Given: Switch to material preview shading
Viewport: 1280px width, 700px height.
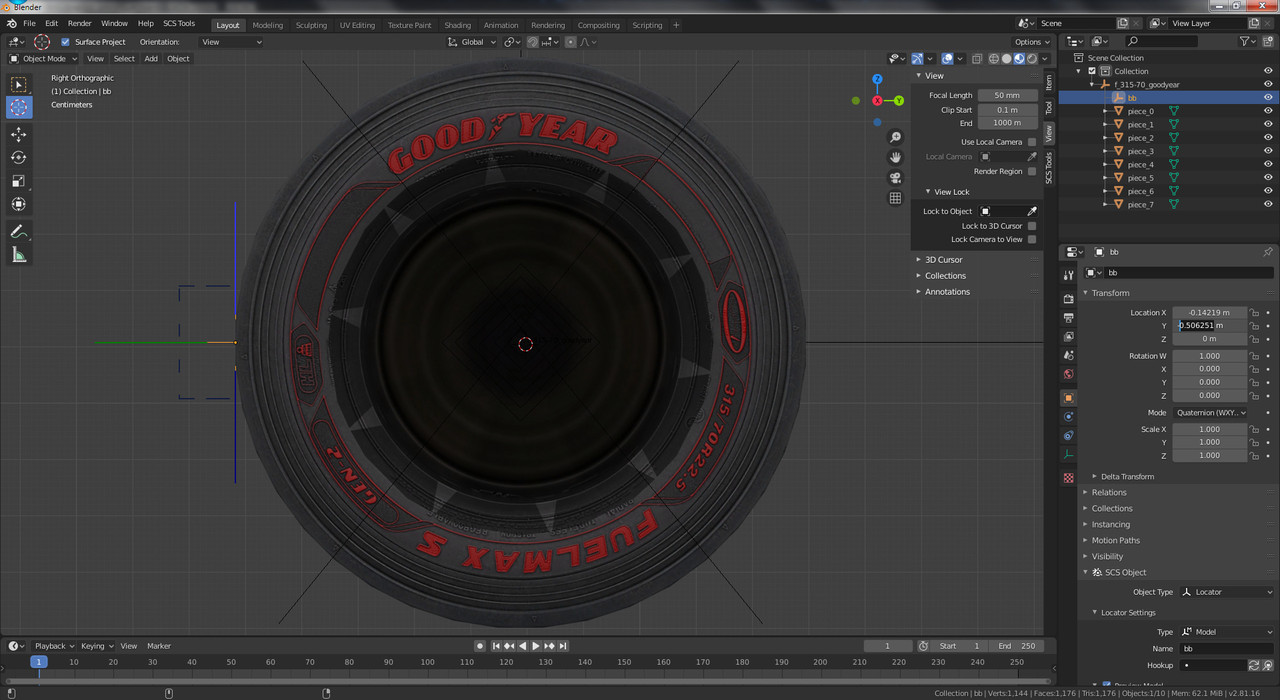Looking at the screenshot, I should click(x=1019, y=59).
